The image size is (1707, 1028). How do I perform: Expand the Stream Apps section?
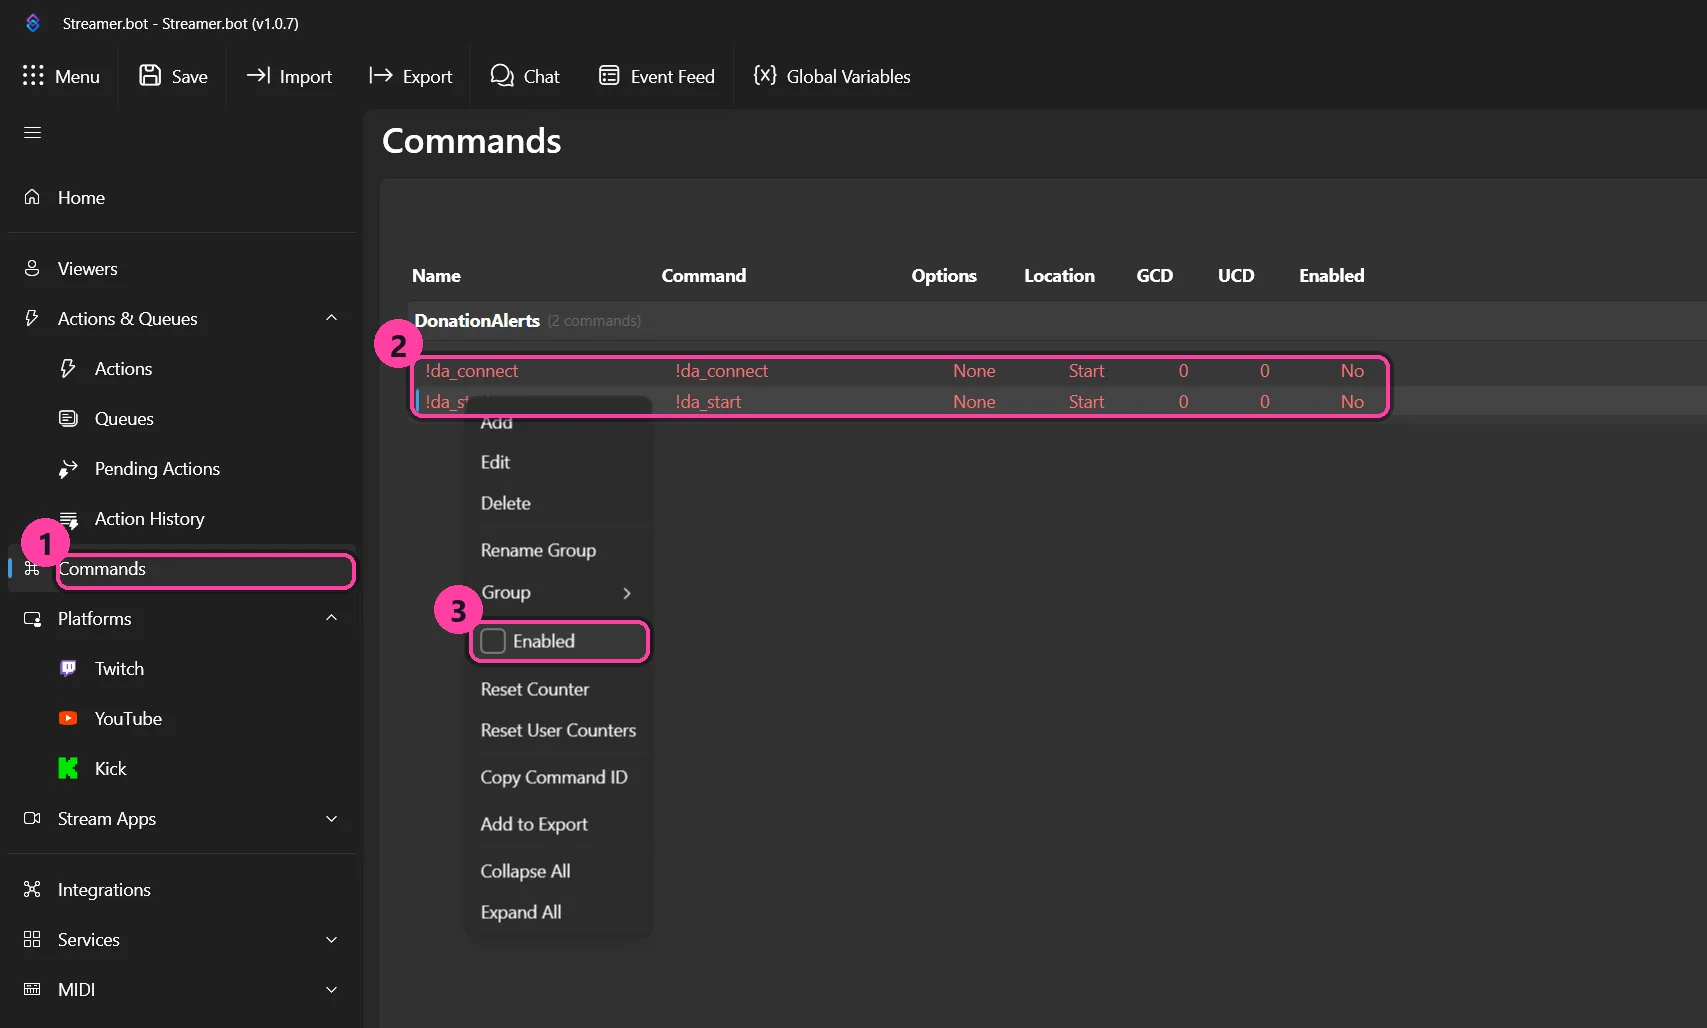click(332, 818)
